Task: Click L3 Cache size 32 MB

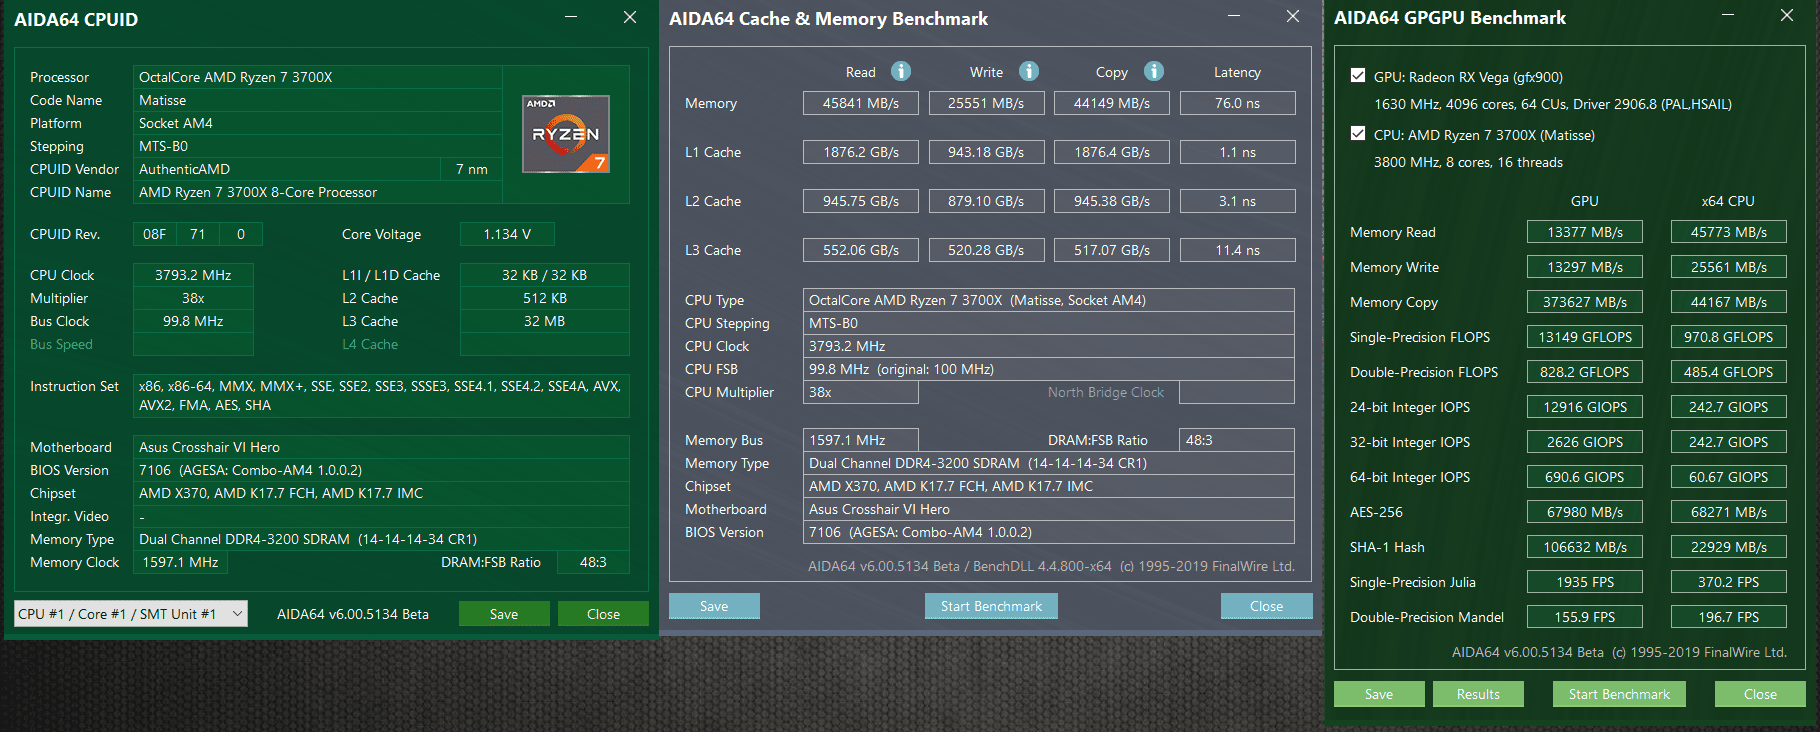Action: tap(544, 321)
